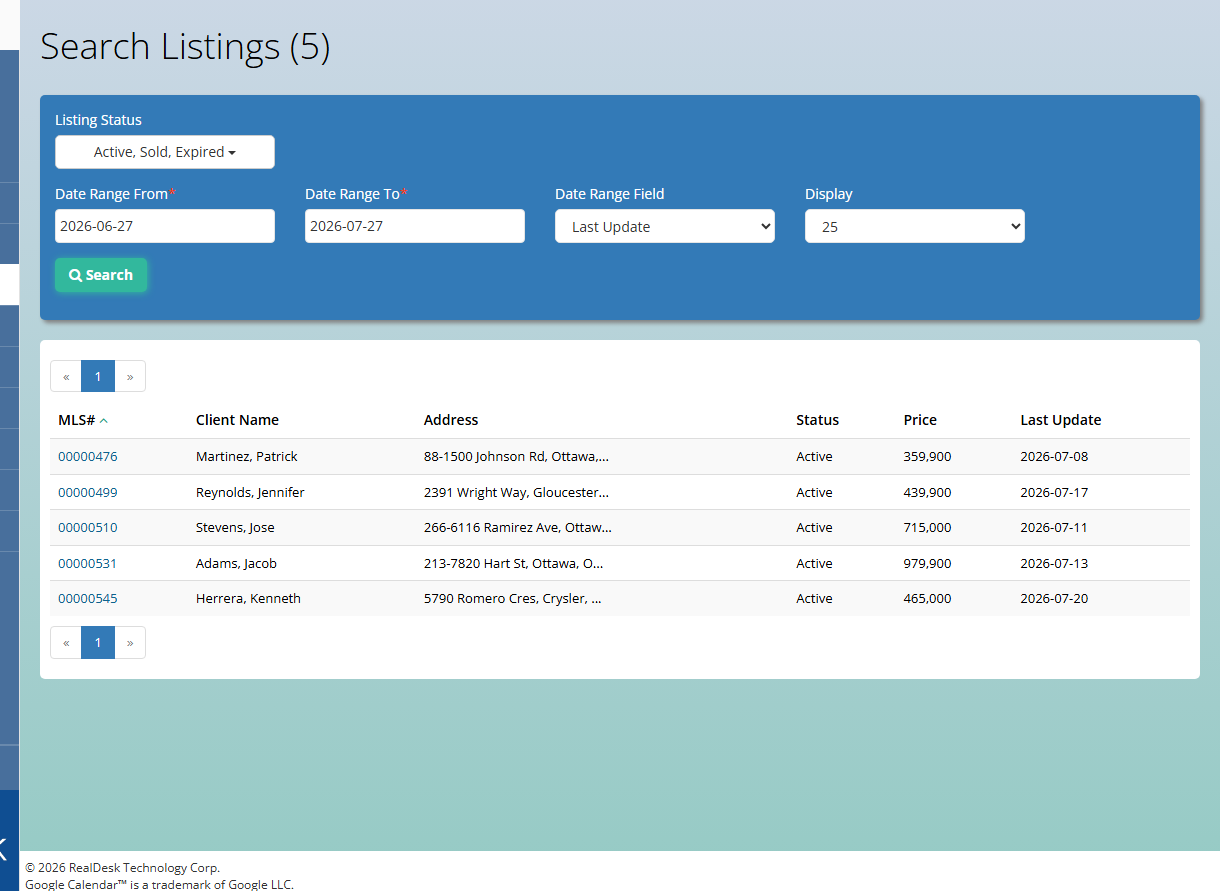This screenshot has width=1220, height=891.
Task: Sort by the Price column header
Action: click(x=920, y=420)
